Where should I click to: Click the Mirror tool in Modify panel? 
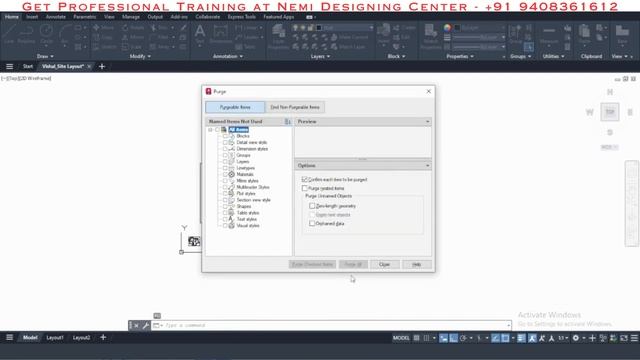(133, 37)
